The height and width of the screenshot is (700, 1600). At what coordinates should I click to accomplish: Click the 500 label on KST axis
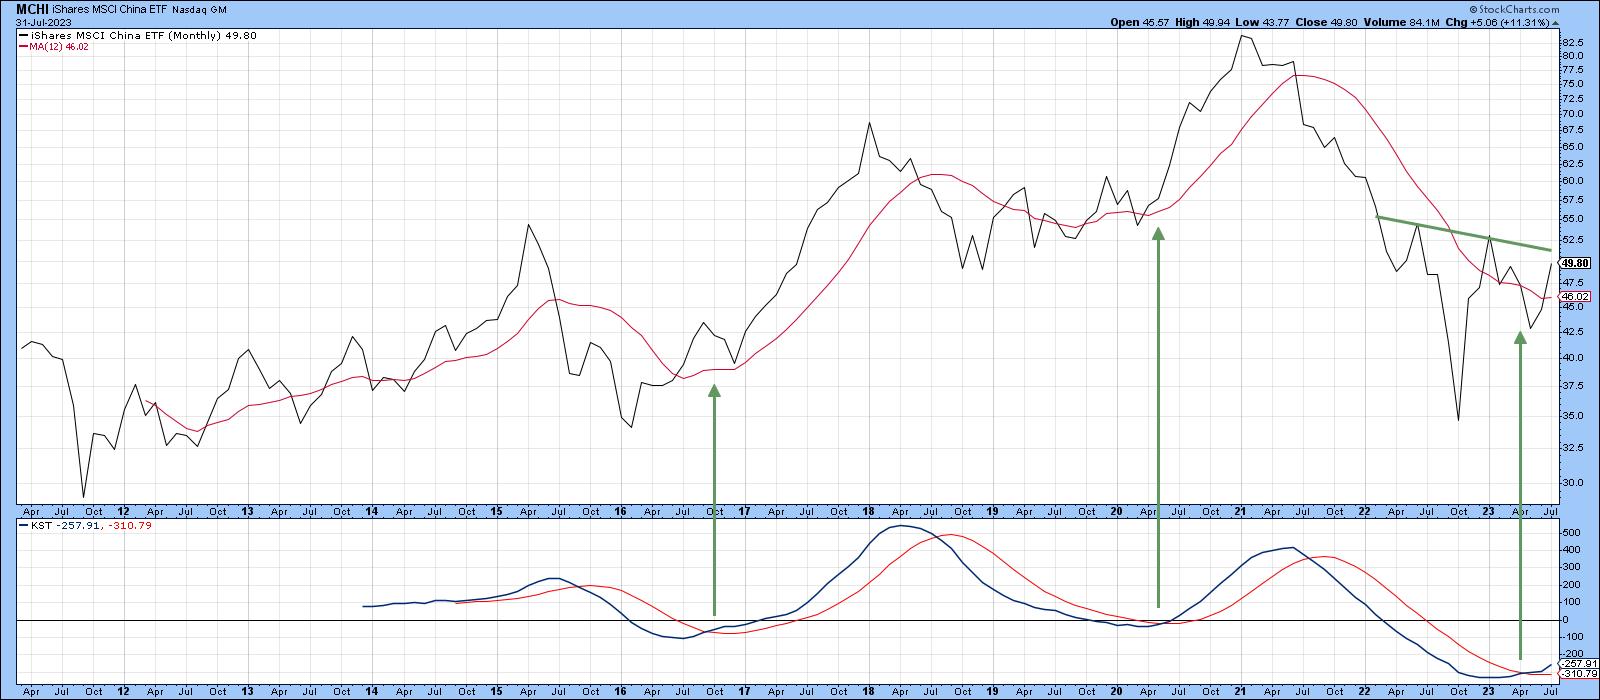1571,532
